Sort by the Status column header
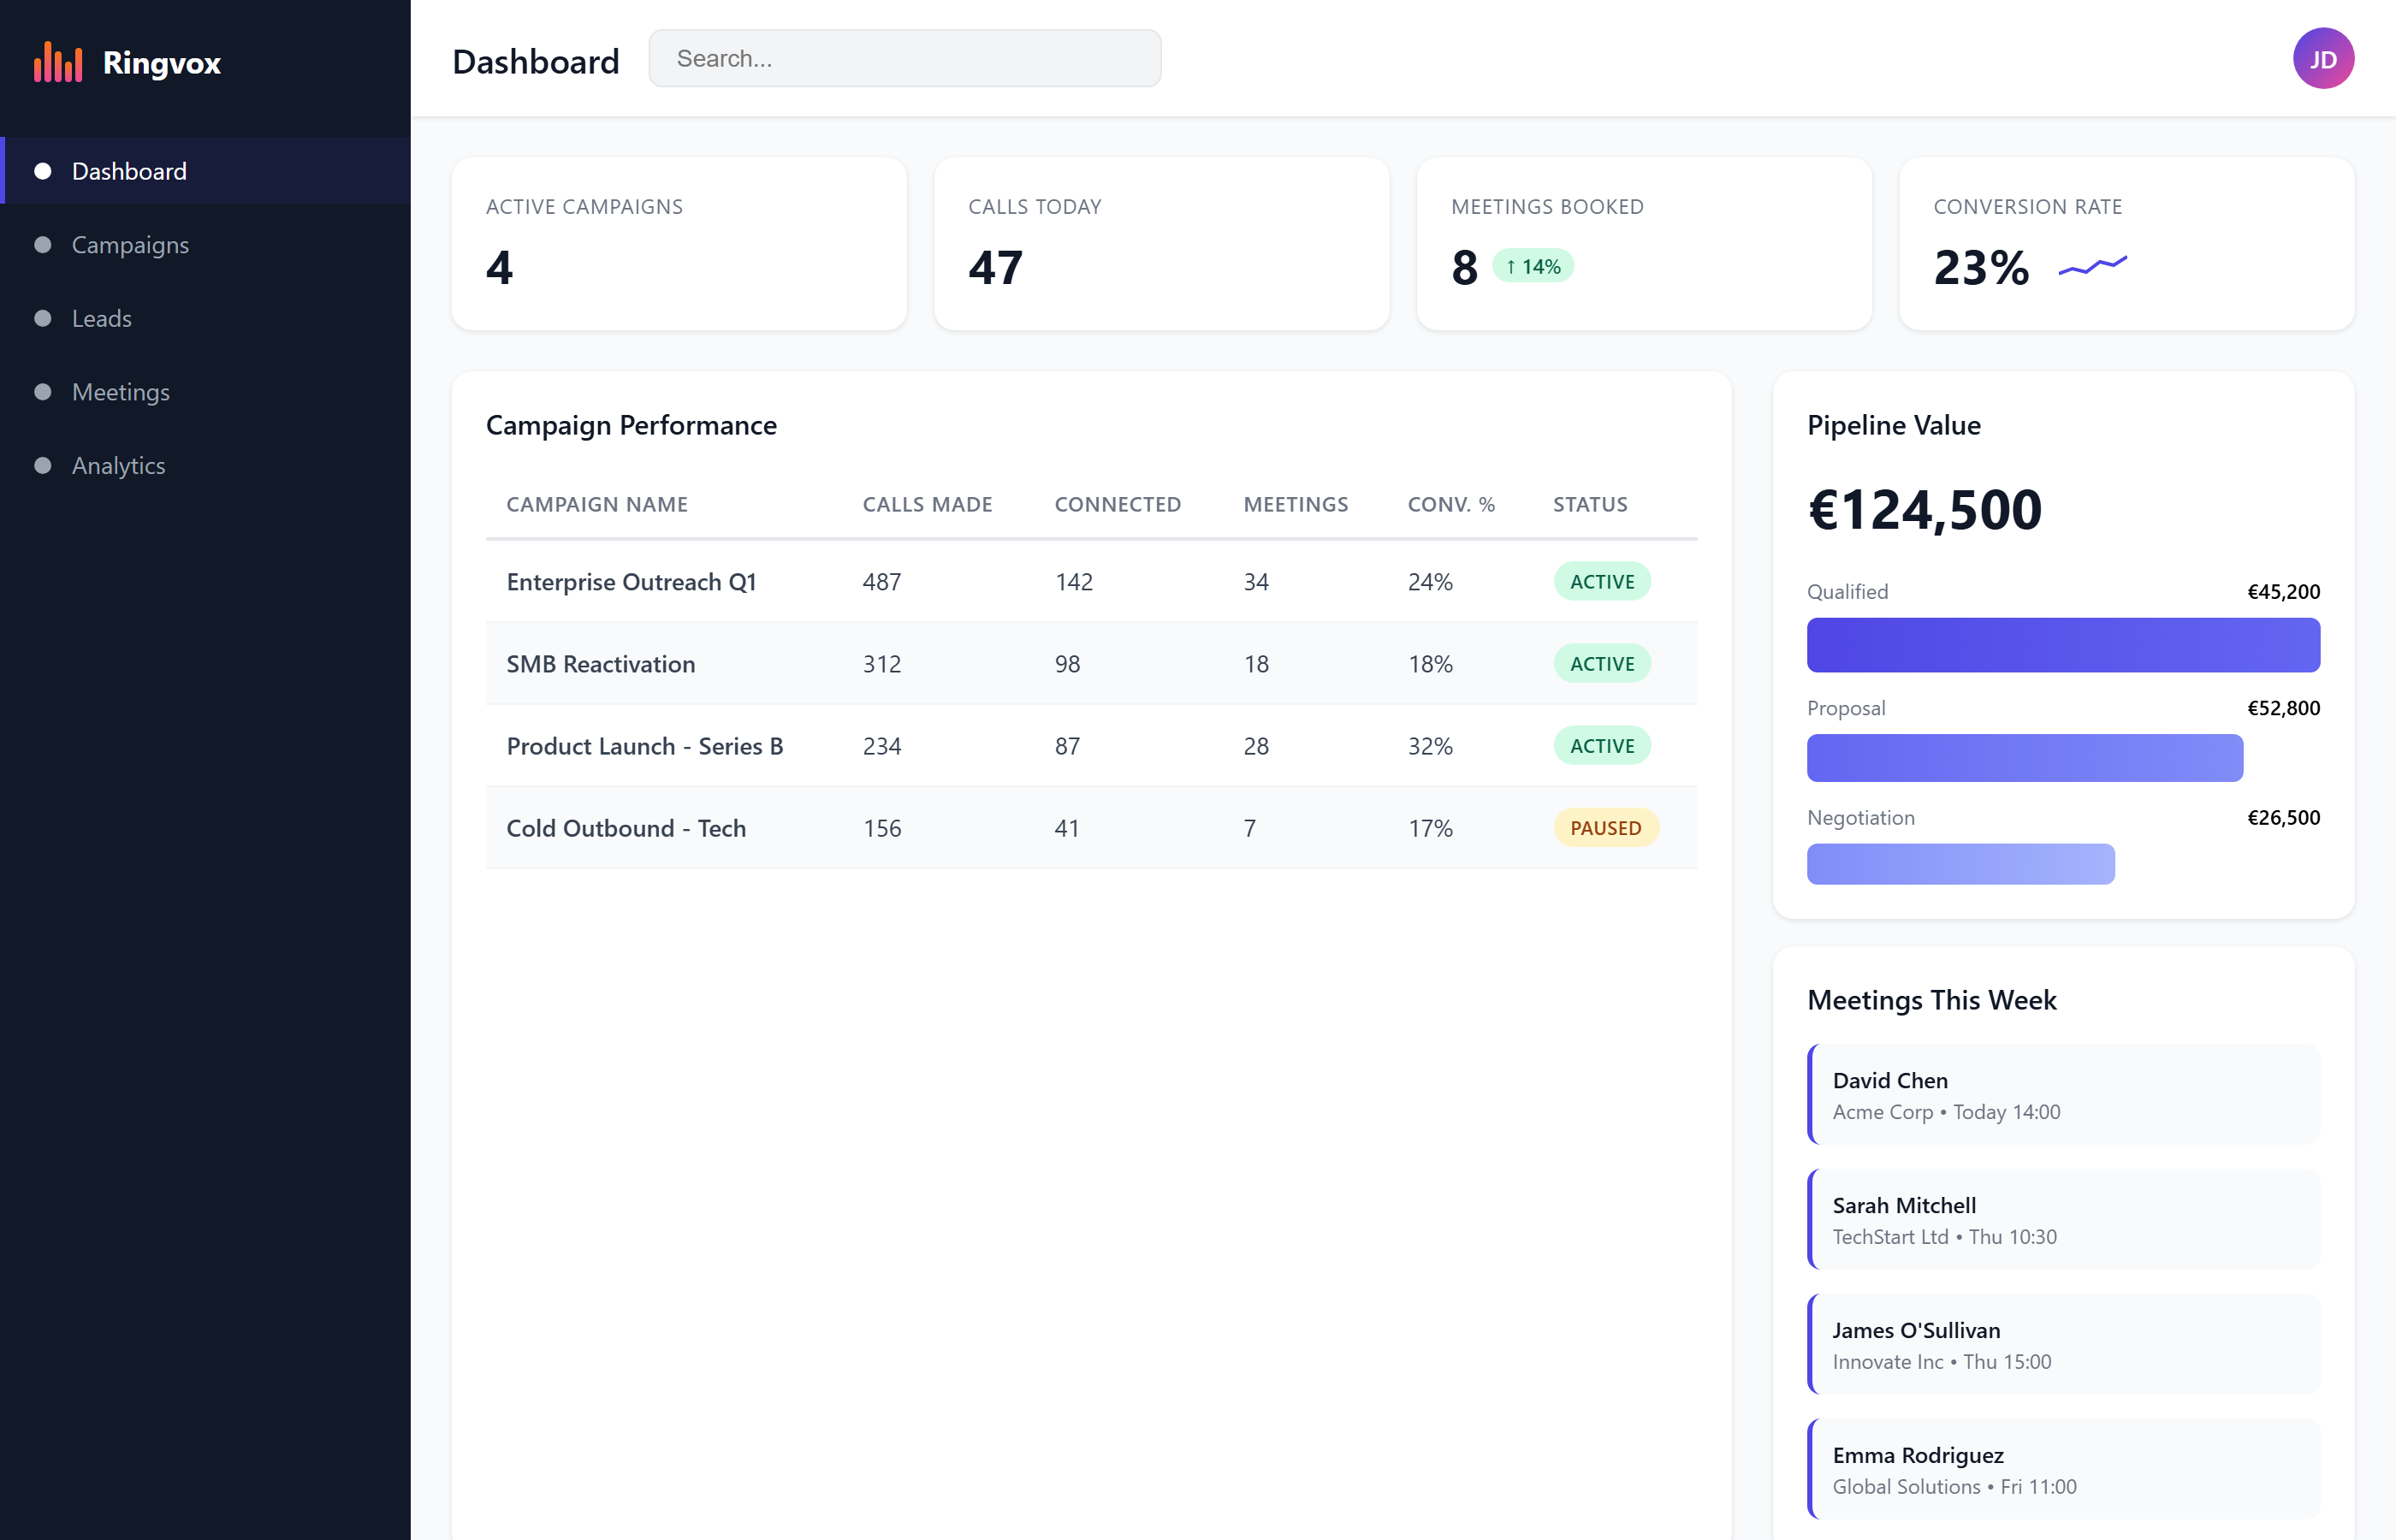The width and height of the screenshot is (2396, 1540). 1589,504
